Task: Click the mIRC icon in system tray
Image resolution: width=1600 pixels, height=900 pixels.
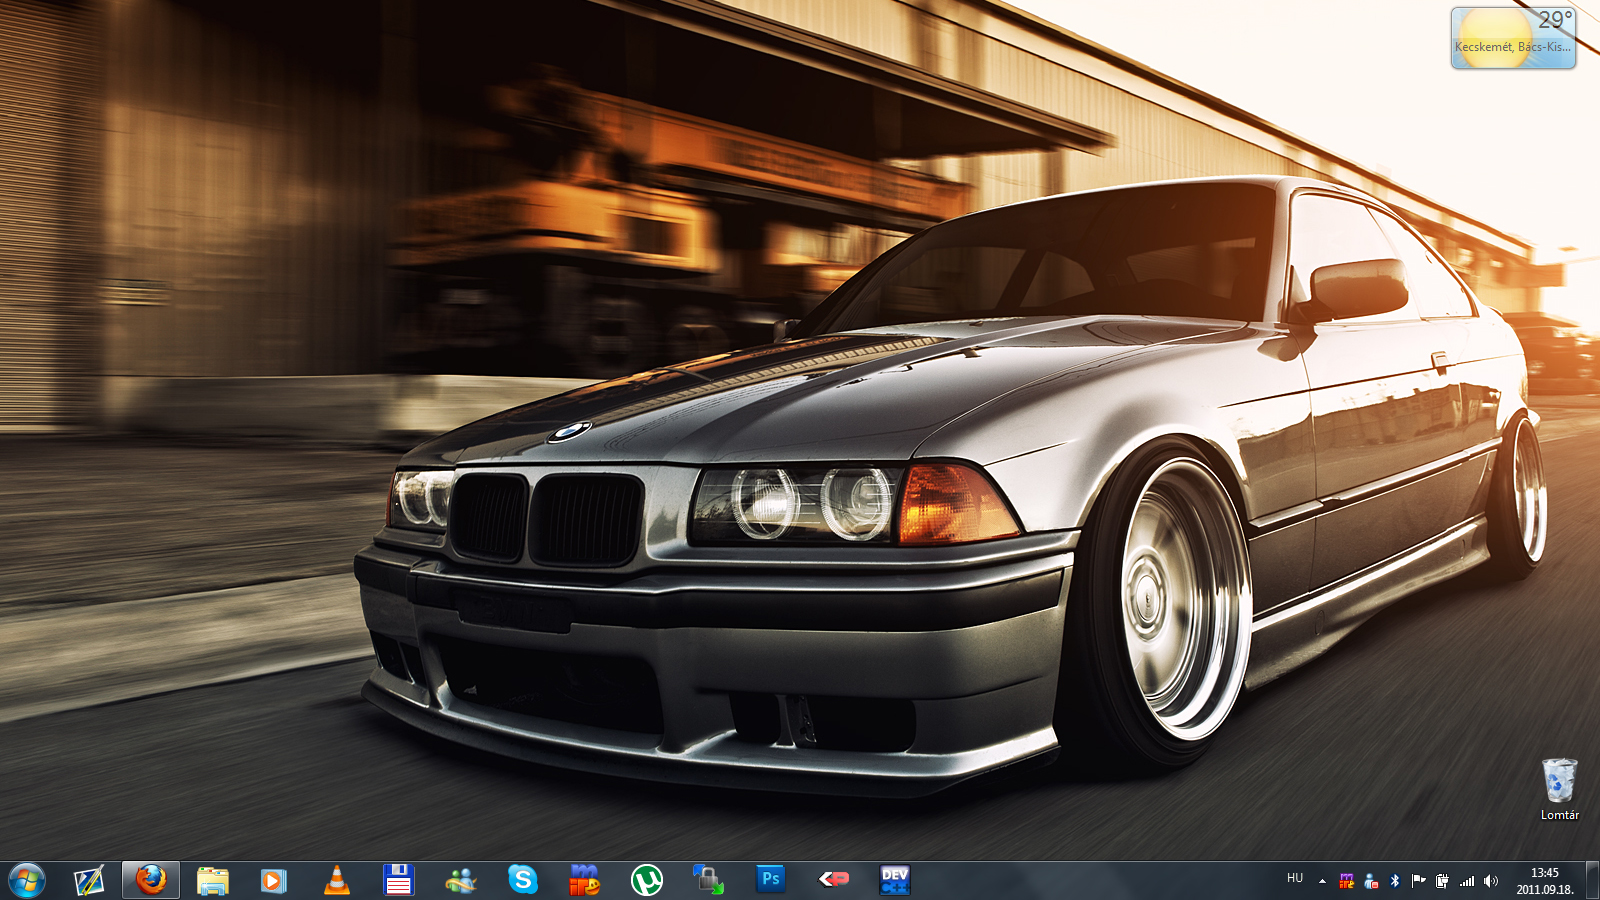Action: (1347, 881)
